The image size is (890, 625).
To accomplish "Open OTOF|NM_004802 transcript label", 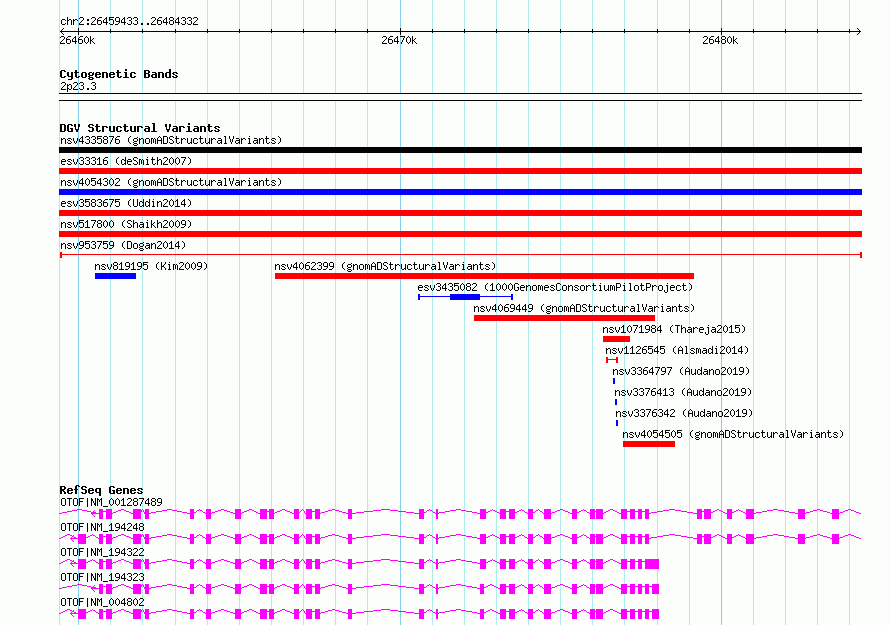I will (x=102, y=602).
